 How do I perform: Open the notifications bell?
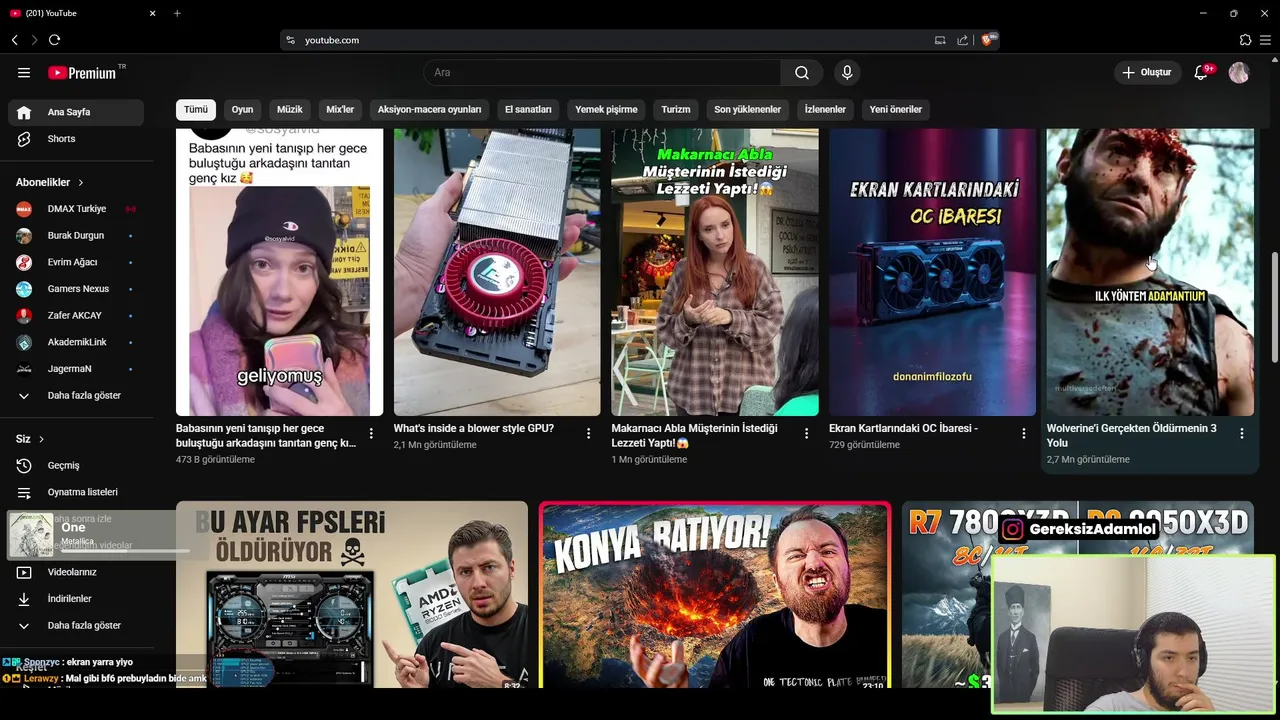tap(1203, 72)
